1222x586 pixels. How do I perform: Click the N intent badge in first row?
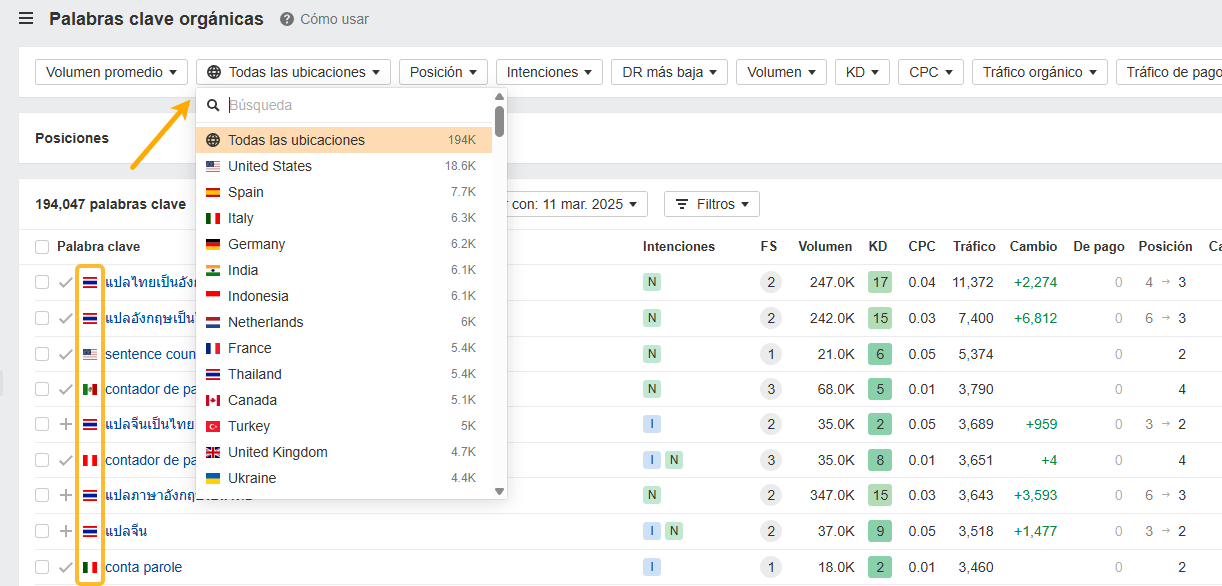652,282
